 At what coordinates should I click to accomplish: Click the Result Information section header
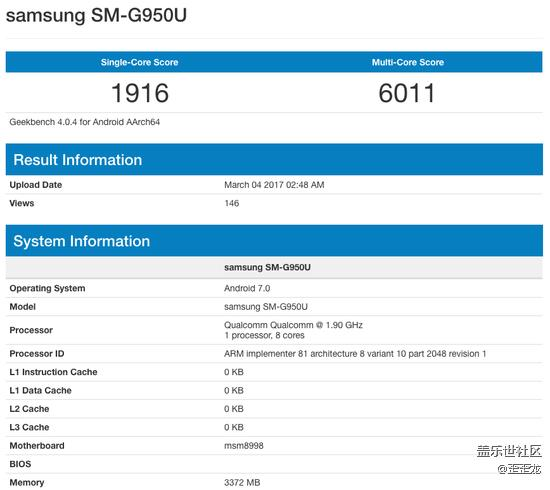[x=274, y=160]
